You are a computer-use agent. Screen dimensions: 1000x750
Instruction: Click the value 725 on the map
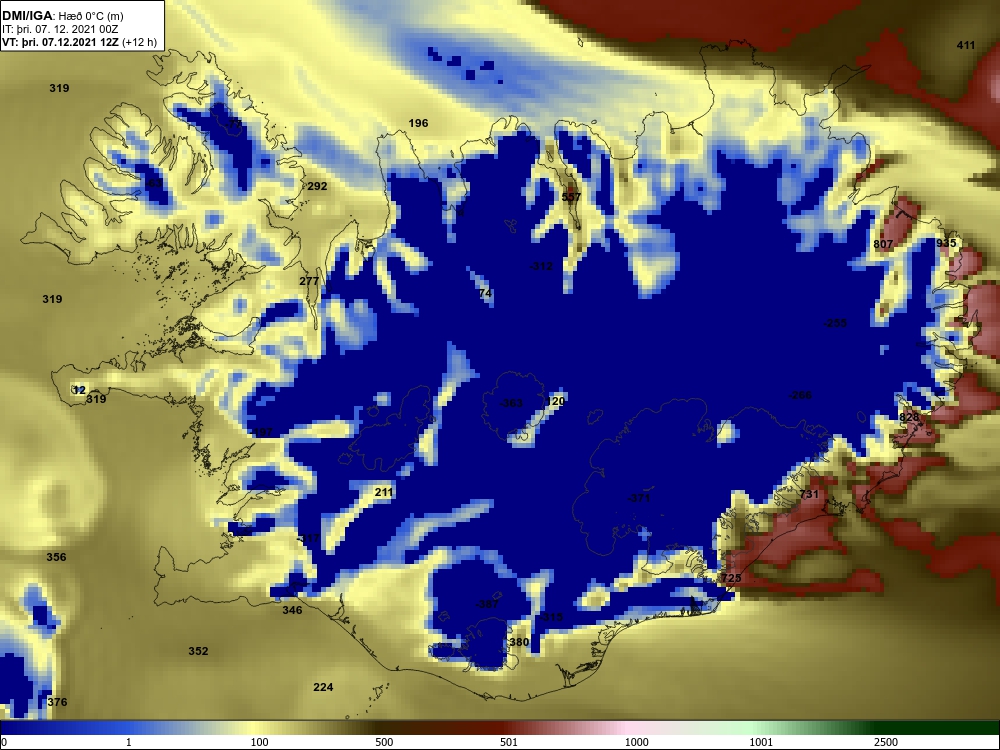(732, 578)
